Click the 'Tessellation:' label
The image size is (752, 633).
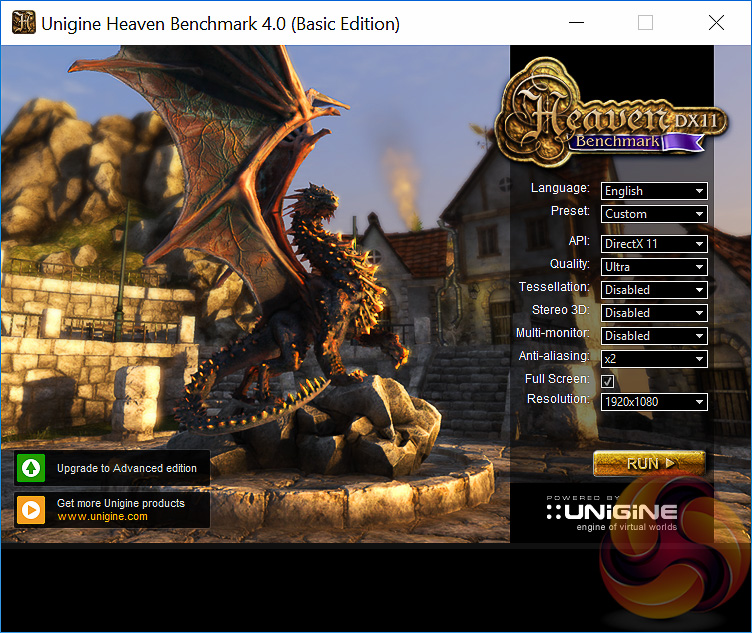[x=554, y=287]
